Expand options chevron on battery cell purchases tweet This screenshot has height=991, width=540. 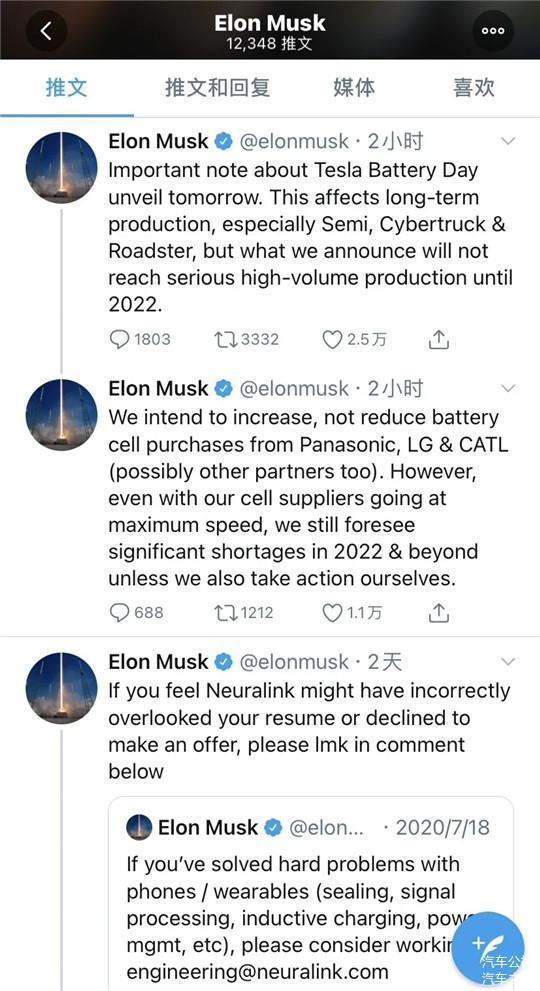[x=508, y=387]
